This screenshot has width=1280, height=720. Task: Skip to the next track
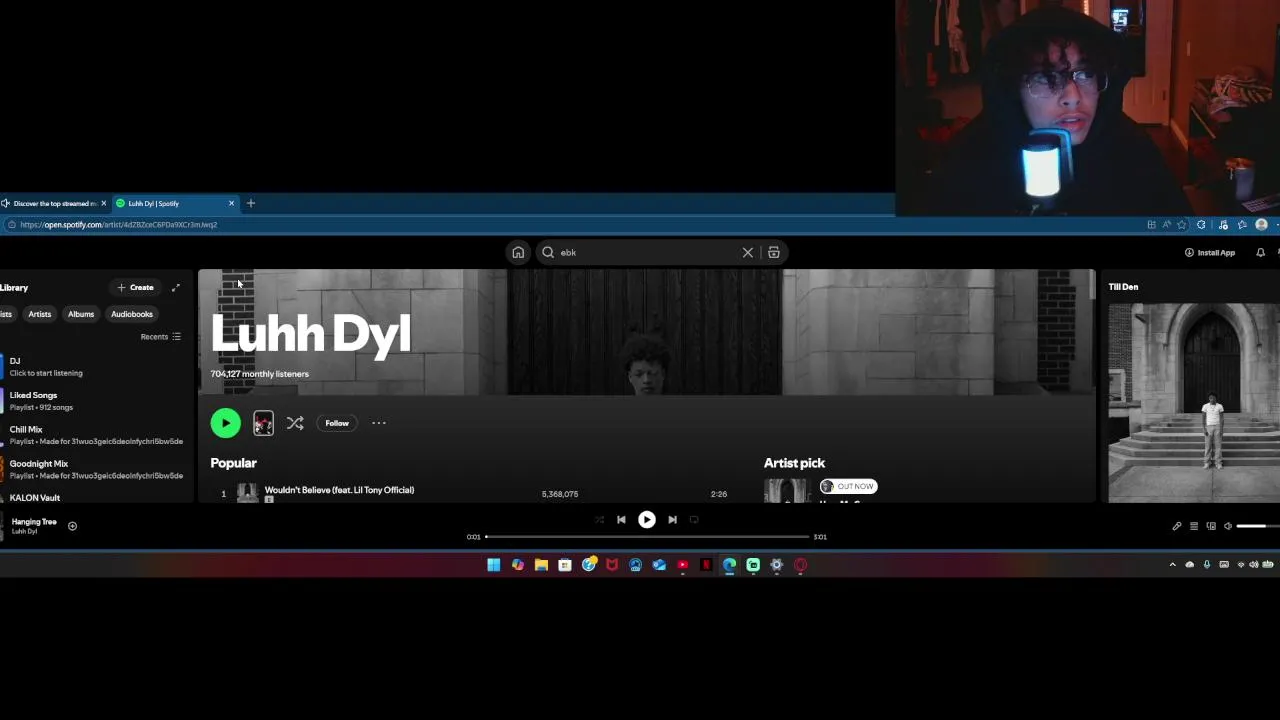672,520
